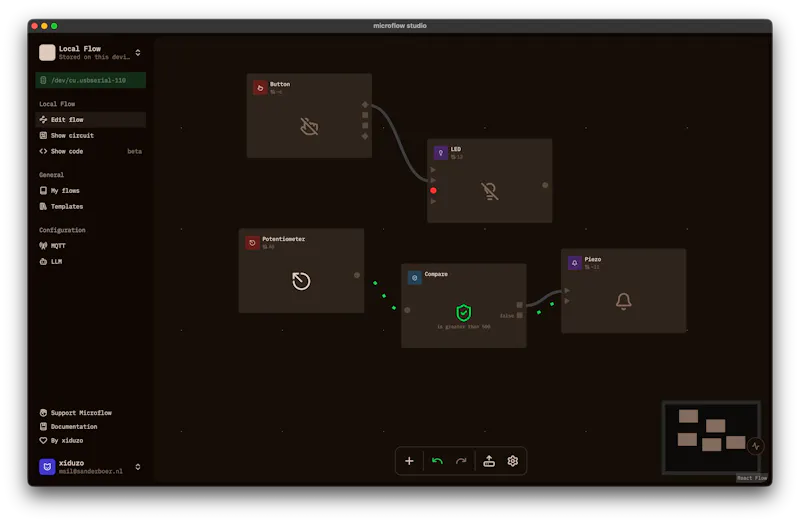
Task: Open Templates page
Action: [x=90, y=206]
